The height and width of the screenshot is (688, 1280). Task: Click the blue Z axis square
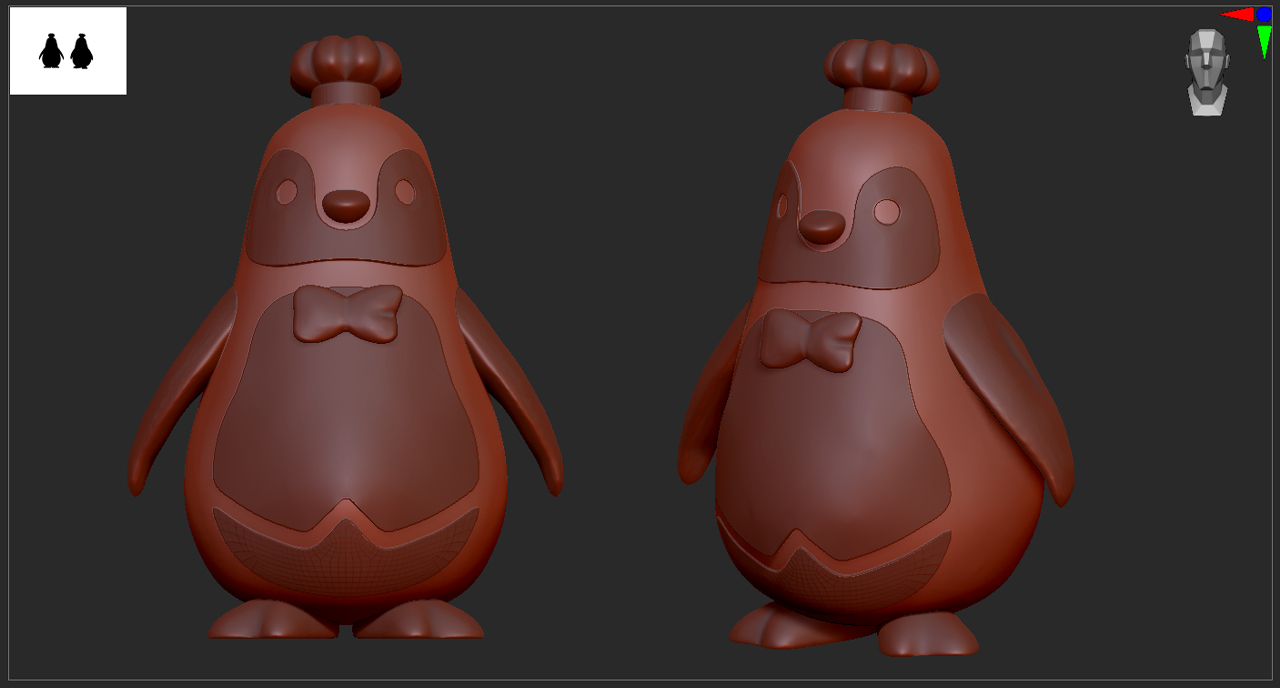click(1264, 14)
